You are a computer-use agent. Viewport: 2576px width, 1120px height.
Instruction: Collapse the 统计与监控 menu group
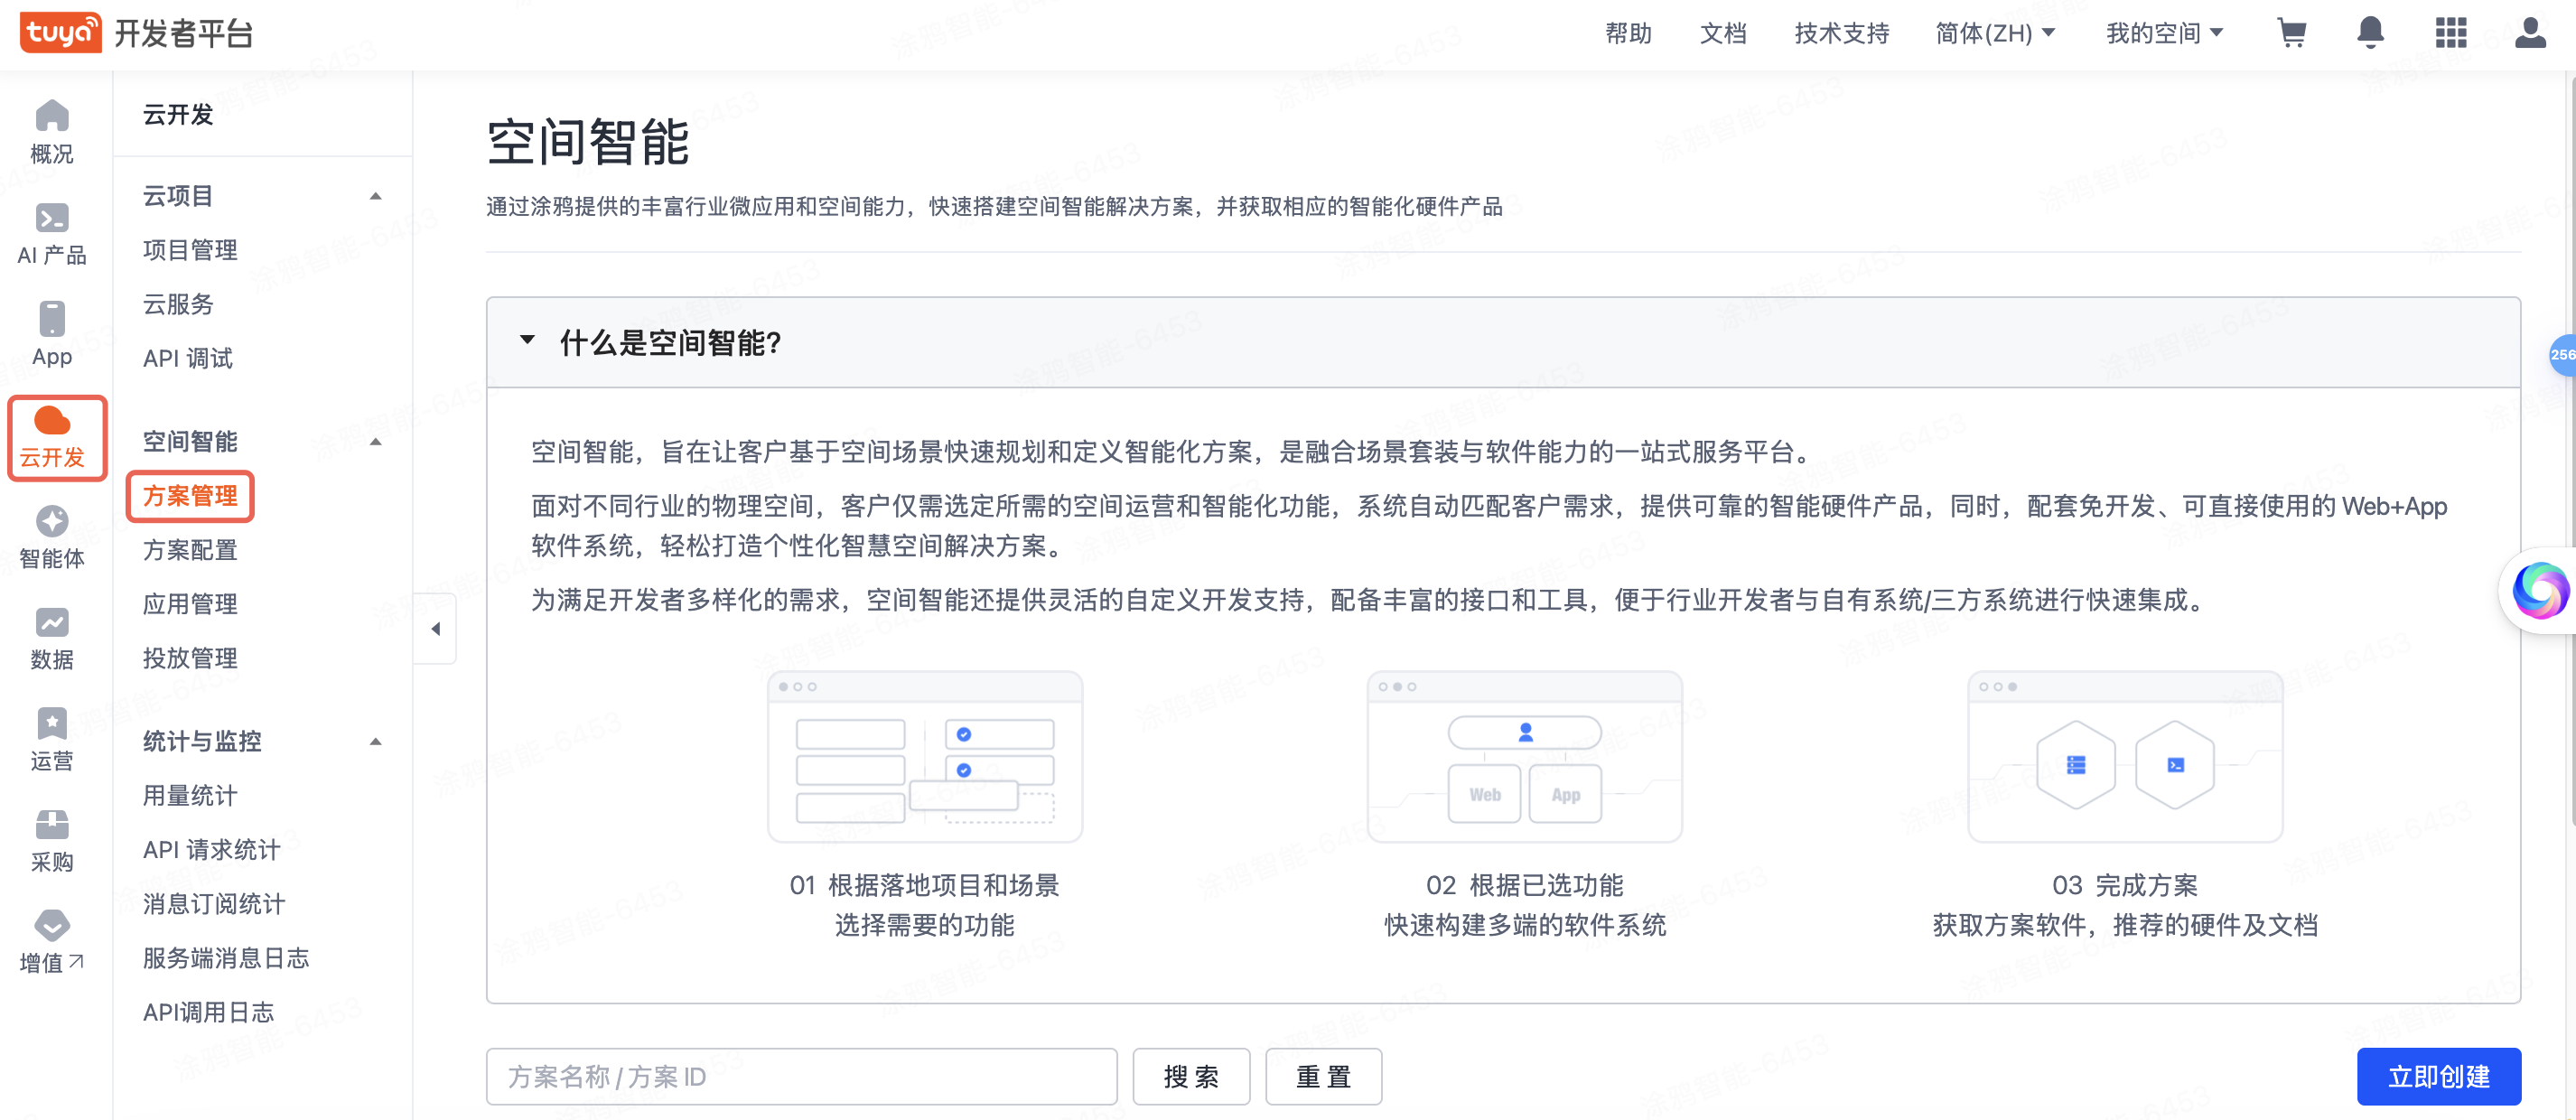pos(377,742)
